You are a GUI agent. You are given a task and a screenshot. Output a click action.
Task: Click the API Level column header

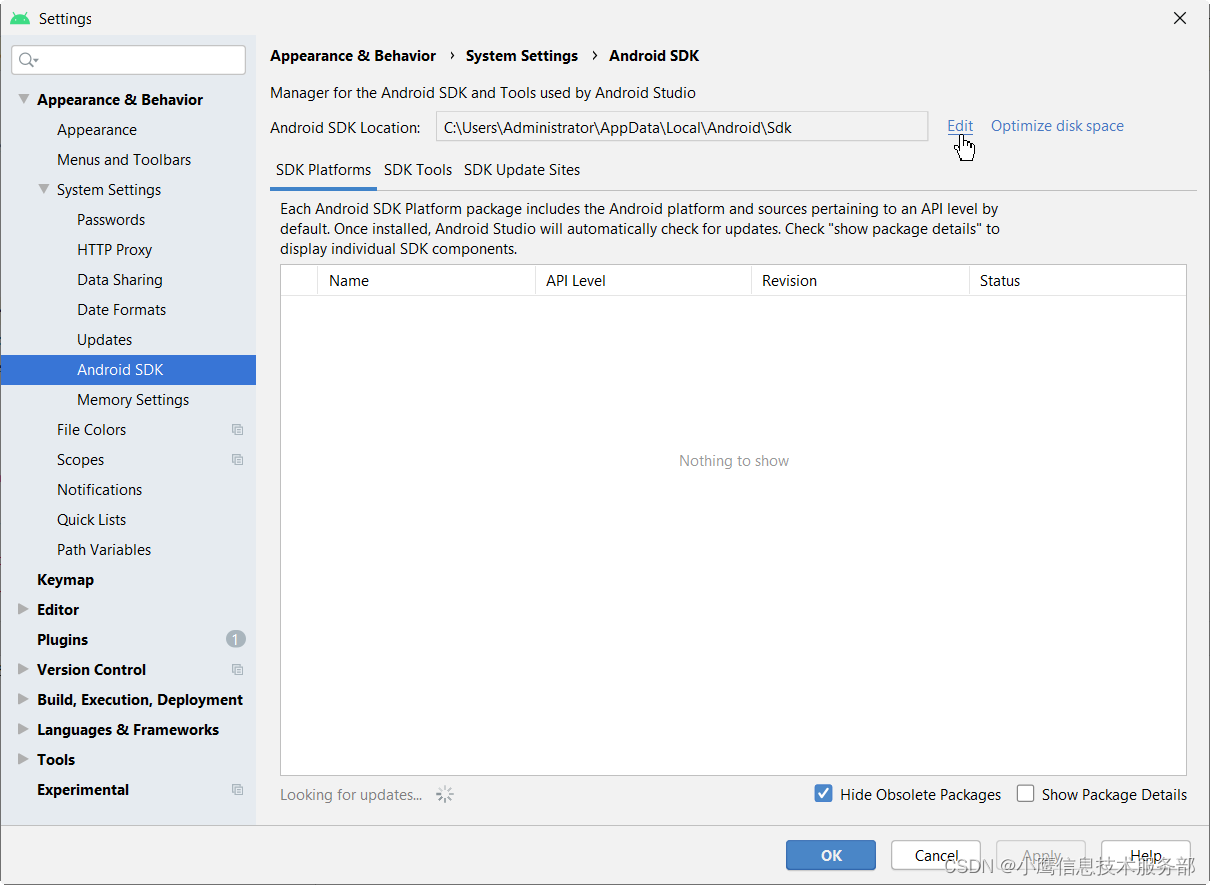pyautogui.click(x=643, y=281)
